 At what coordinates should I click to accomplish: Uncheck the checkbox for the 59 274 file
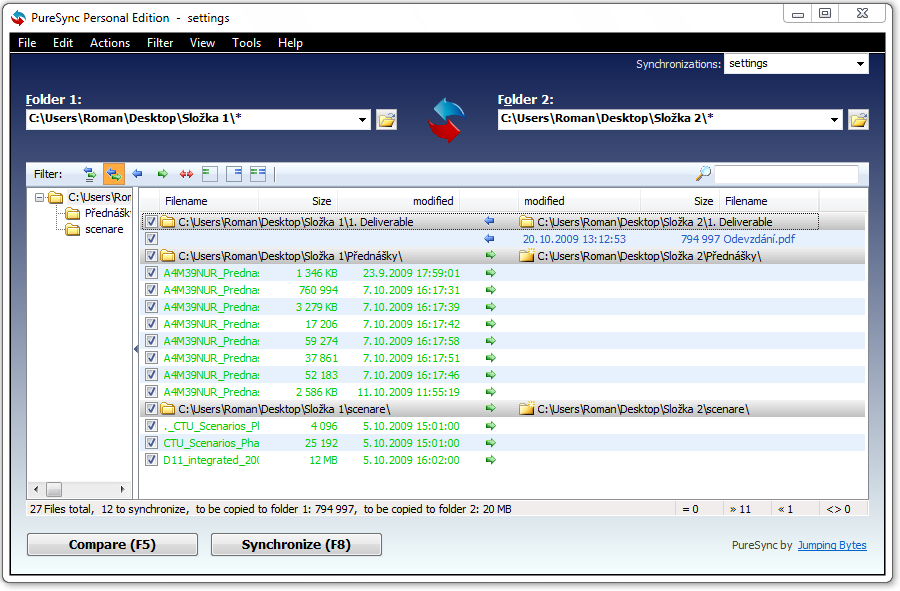coord(151,341)
